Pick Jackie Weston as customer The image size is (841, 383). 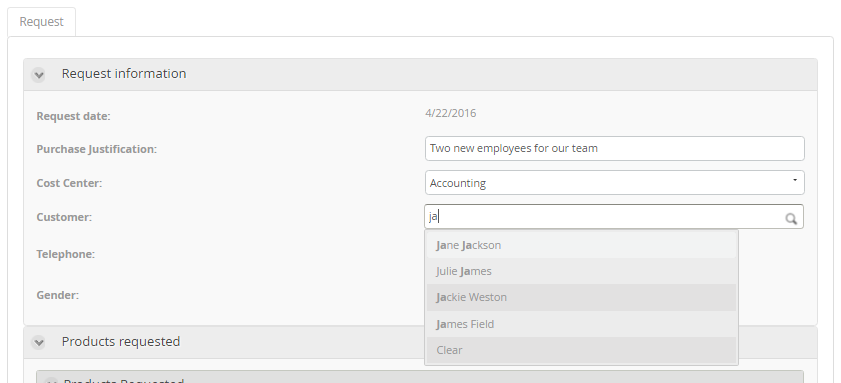[581, 297]
